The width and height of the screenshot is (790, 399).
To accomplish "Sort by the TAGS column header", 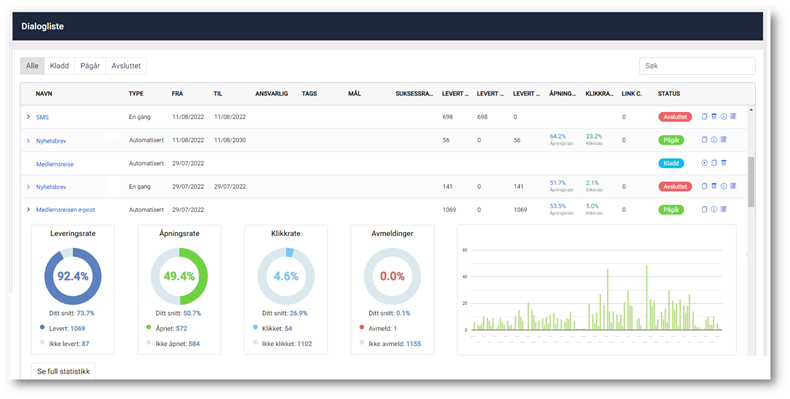I will click(309, 94).
